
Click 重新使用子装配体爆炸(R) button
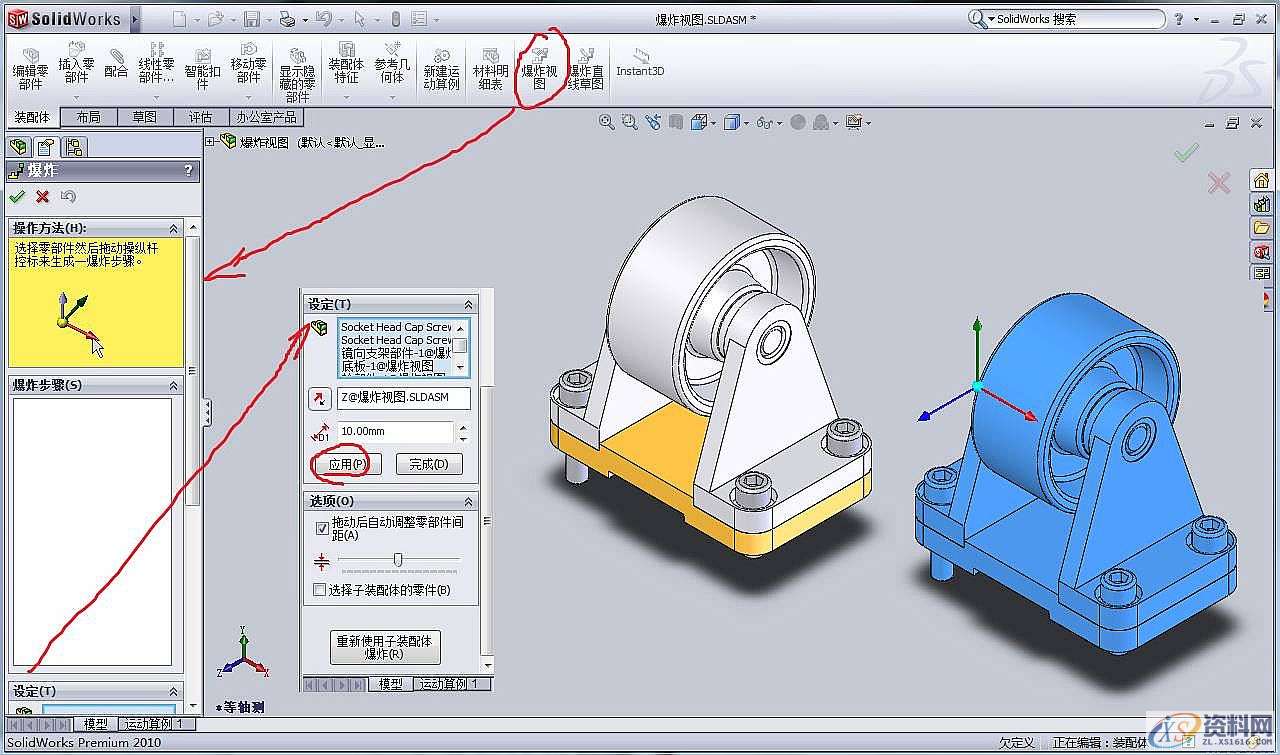tap(385, 646)
